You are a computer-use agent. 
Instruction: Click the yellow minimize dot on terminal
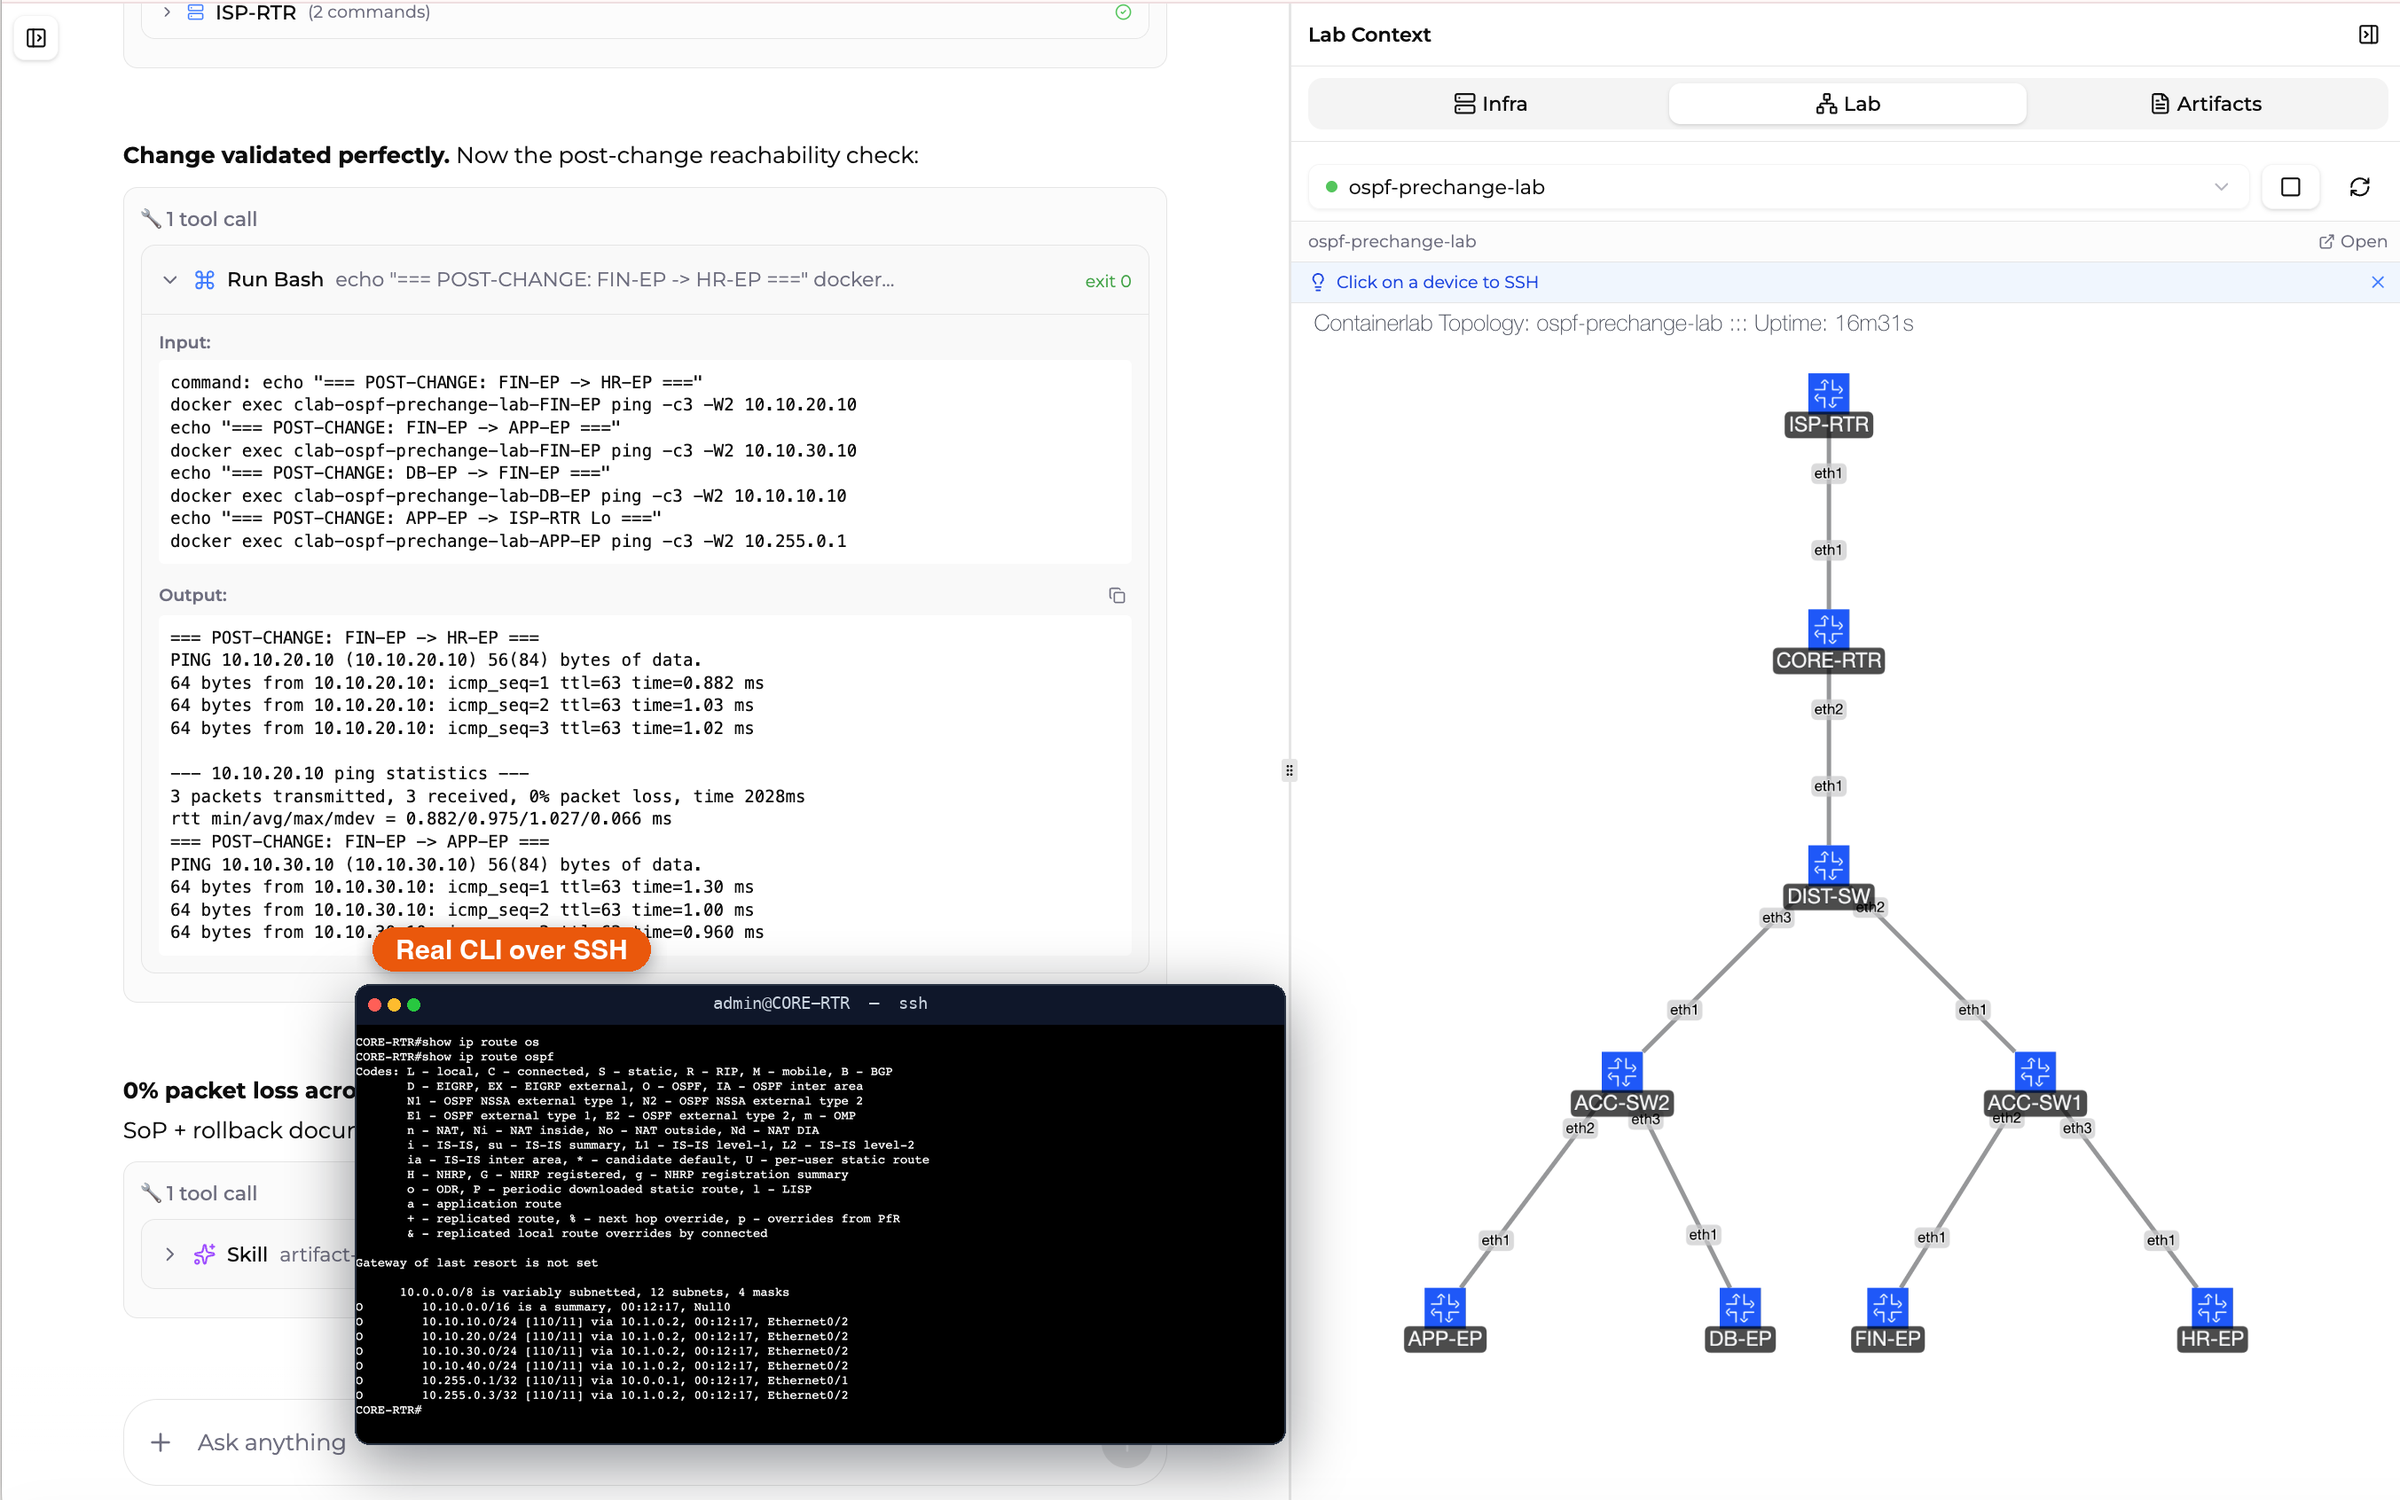(394, 1004)
